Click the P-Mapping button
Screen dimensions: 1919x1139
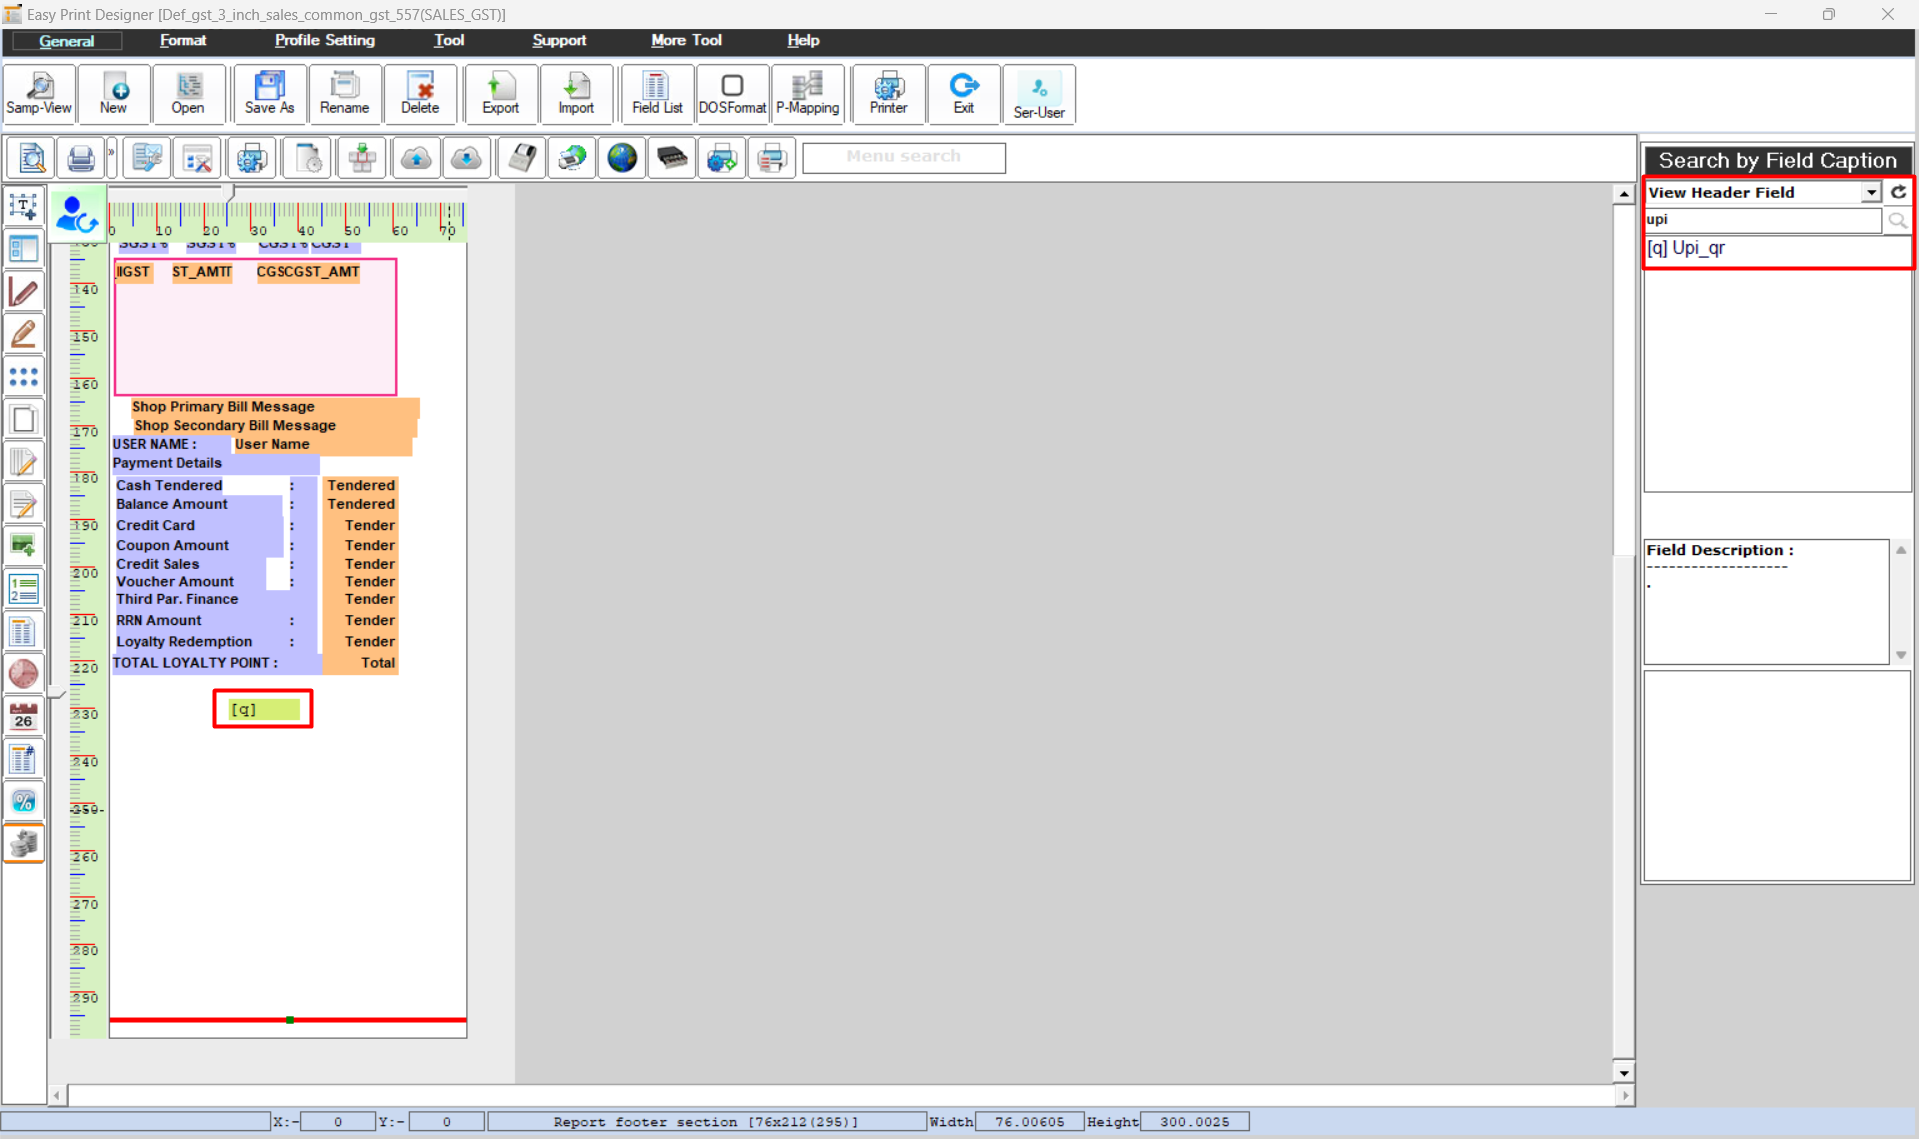coord(807,94)
